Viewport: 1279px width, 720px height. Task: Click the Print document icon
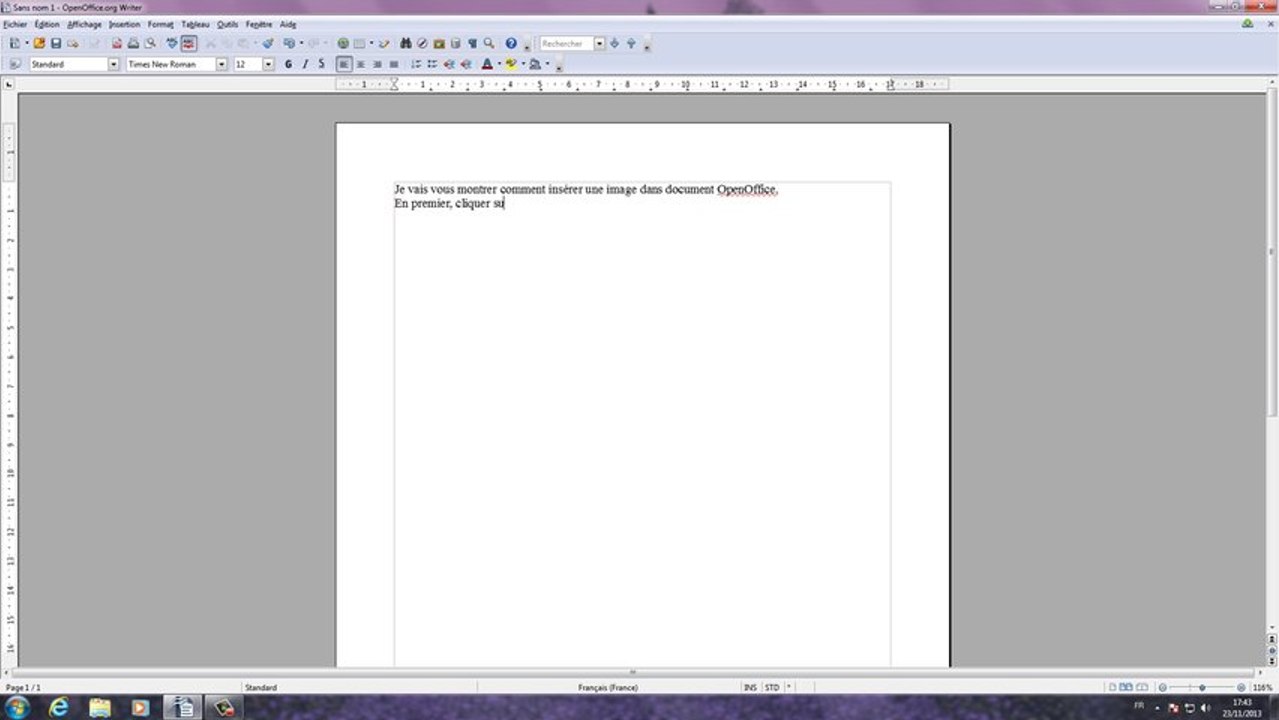pyautogui.click(x=133, y=44)
